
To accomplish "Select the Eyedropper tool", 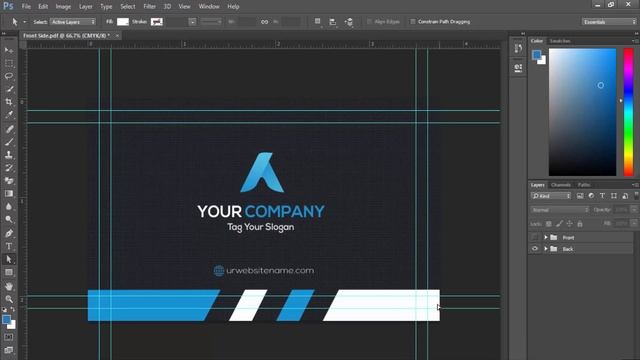I will tap(9, 115).
